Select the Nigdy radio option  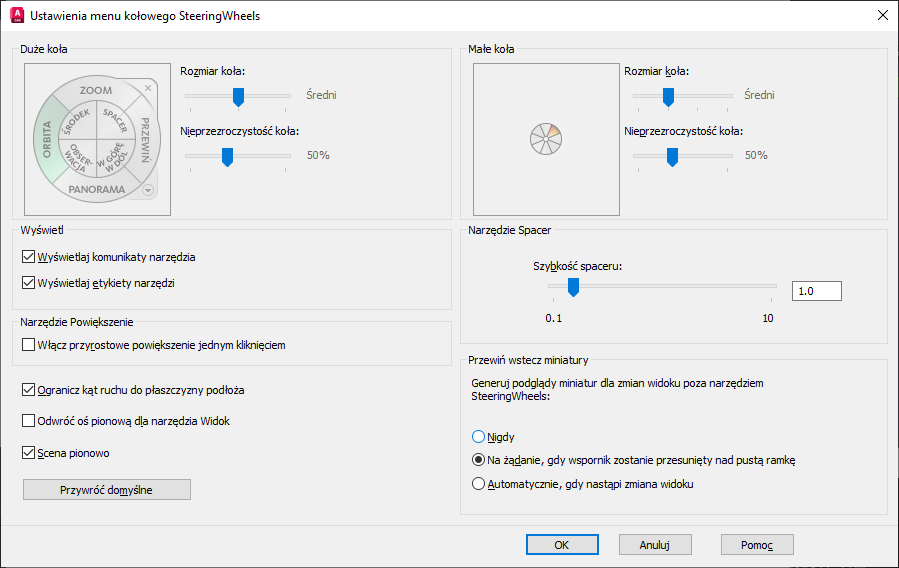tap(478, 437)
